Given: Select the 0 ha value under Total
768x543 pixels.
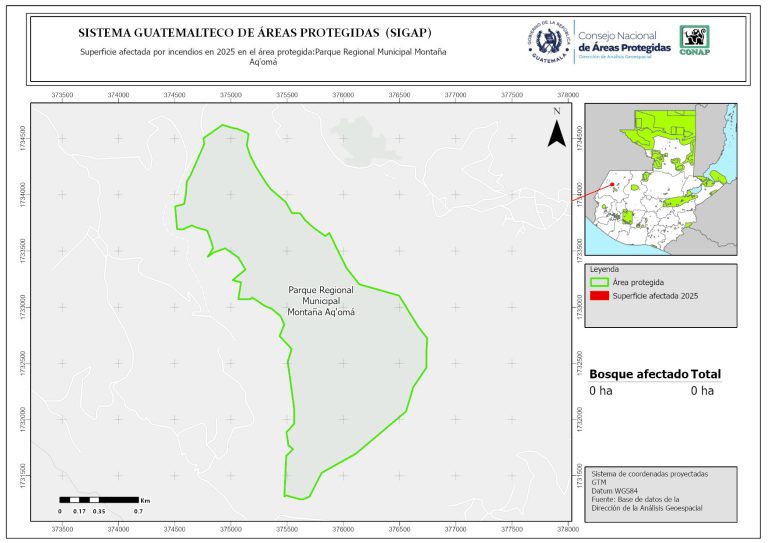Looking at the screenshot, I should (702, 391).
